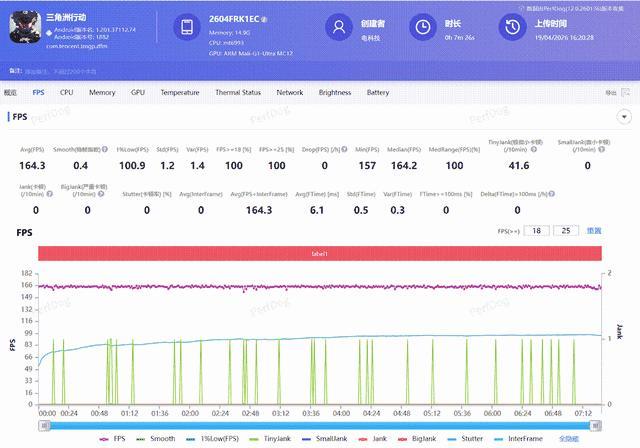Click the 三角洲行动 game avatar thumbnail
This screenshot has height=448, width=640.
click(x=25, y=27)
